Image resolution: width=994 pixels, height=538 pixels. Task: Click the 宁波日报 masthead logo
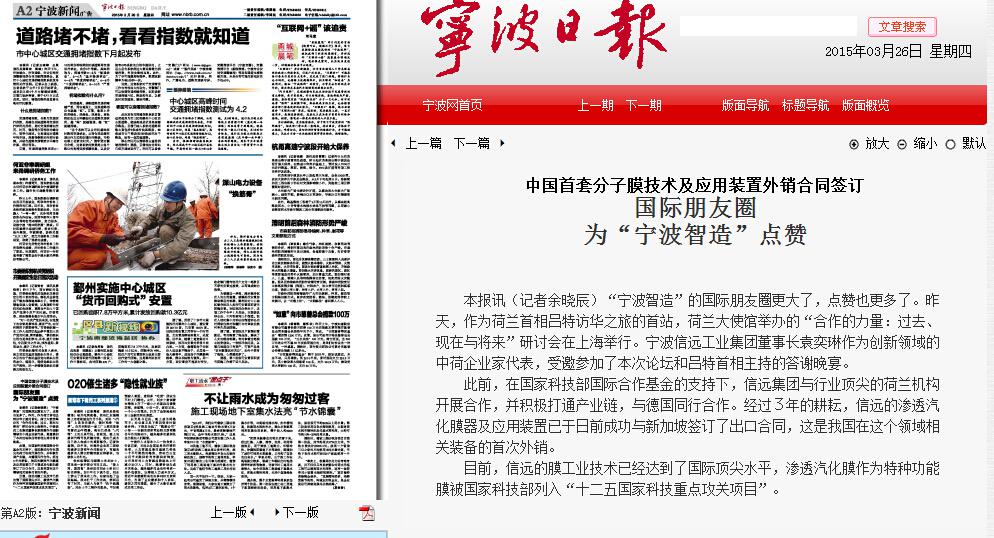tap(543, 37)
